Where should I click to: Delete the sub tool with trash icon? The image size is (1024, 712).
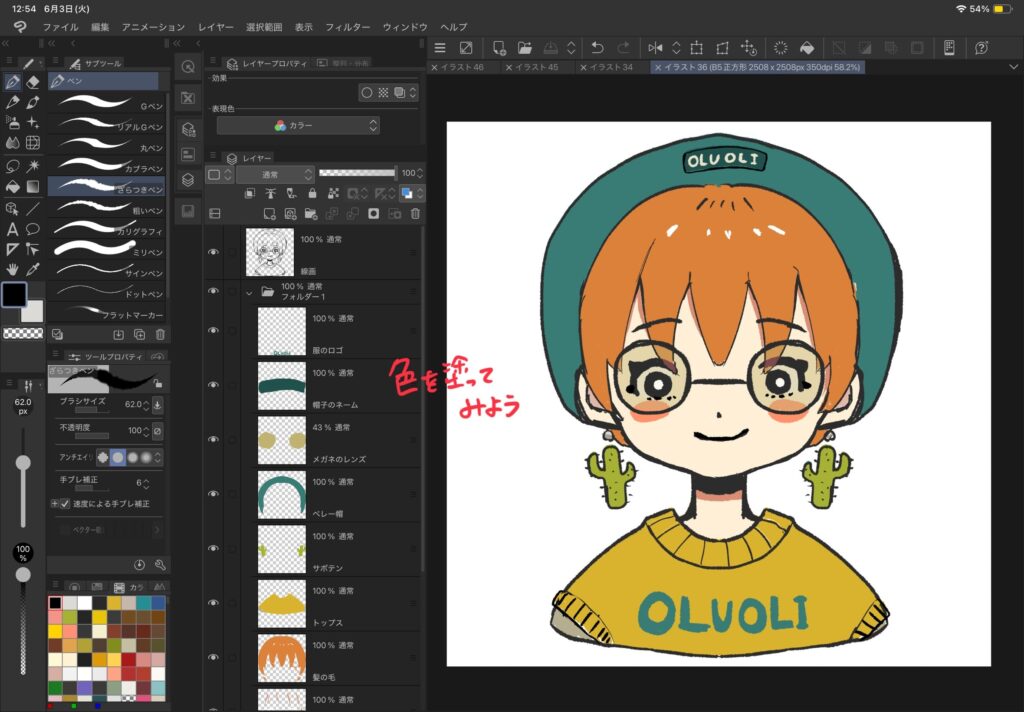(160, 334)
